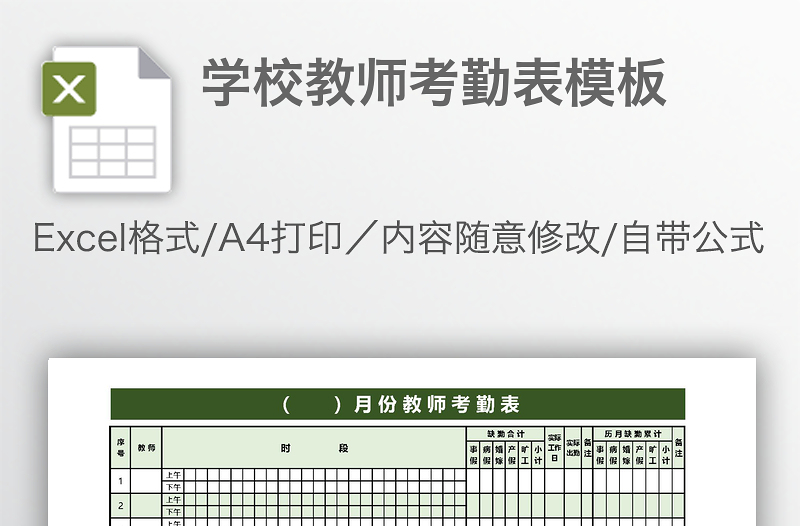Image resolution: width=800 pixels, height=526 pixels.
Task: Click the 实际工作日 column header
Action: coord(554,447)
